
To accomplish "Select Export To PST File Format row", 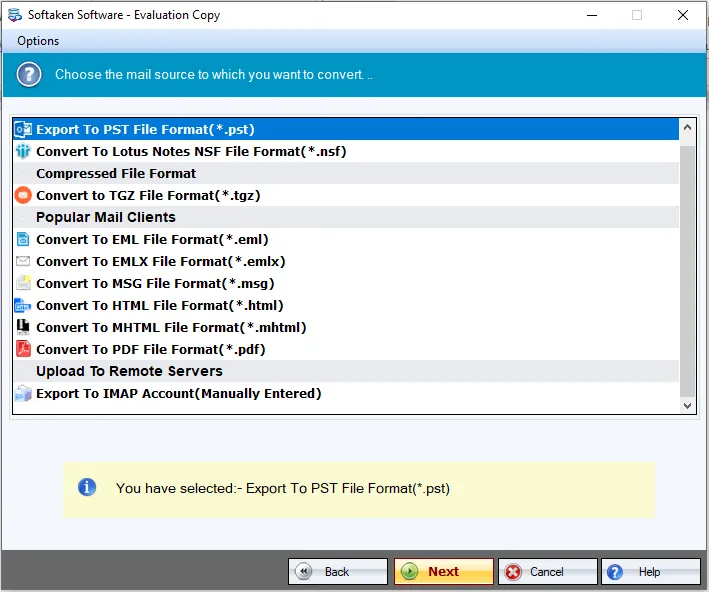I will 346,129.
